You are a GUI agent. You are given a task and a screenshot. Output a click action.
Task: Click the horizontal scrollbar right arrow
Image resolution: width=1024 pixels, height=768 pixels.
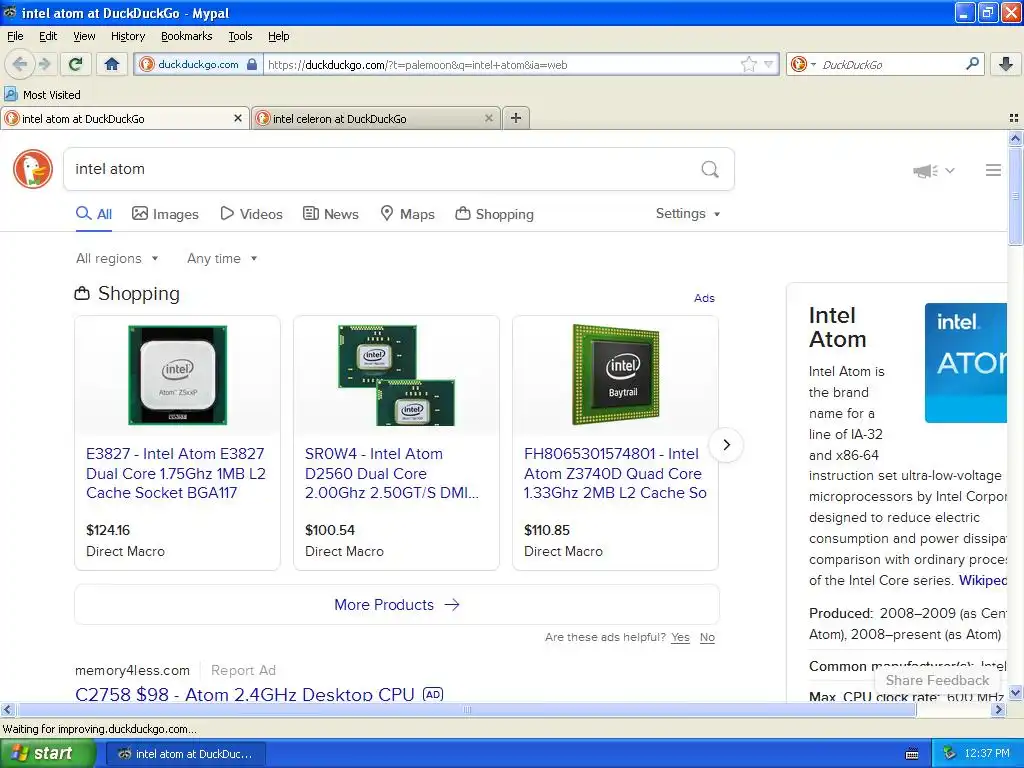click(998, 710)
